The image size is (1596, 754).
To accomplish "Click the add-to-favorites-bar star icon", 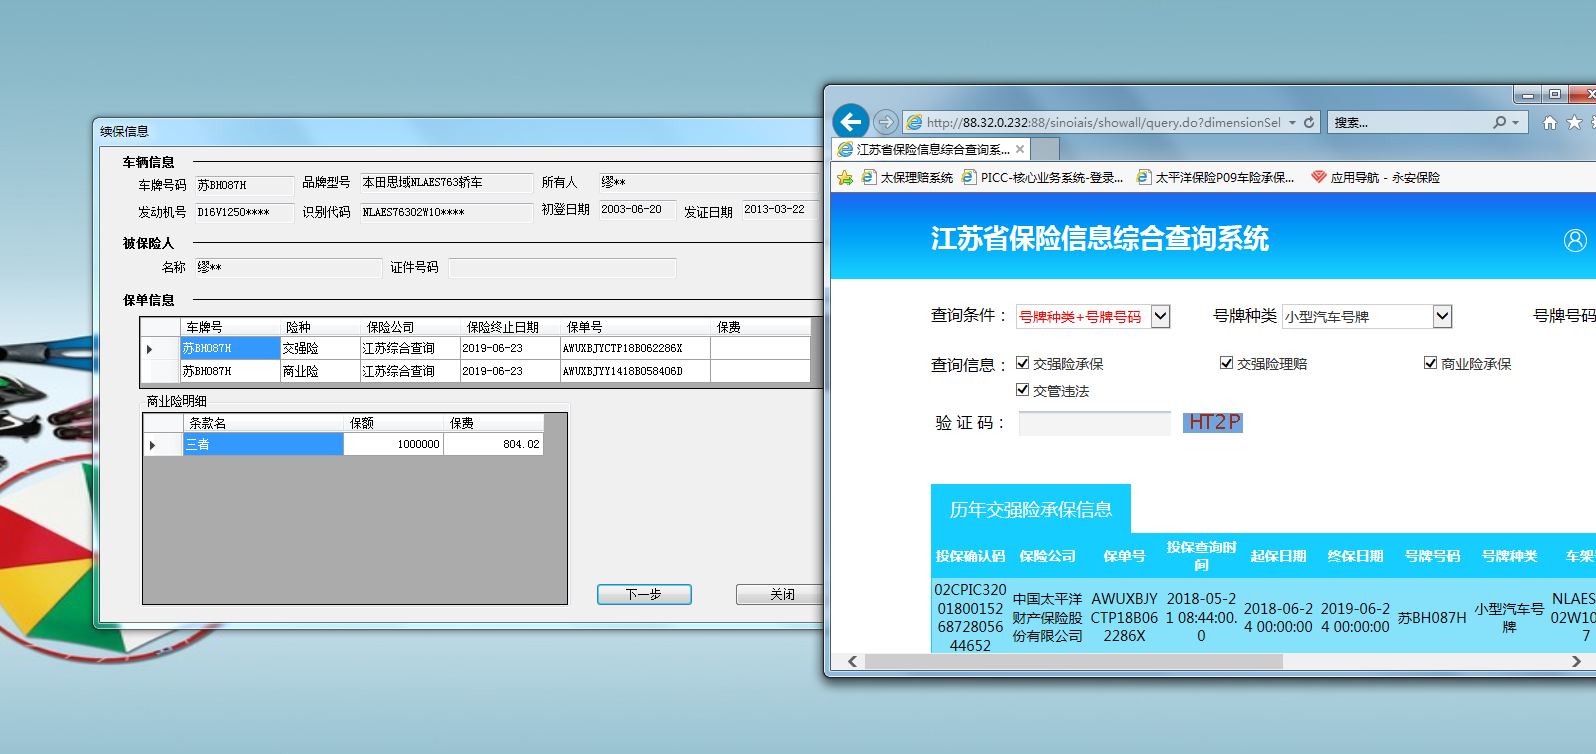I will 845,177.
